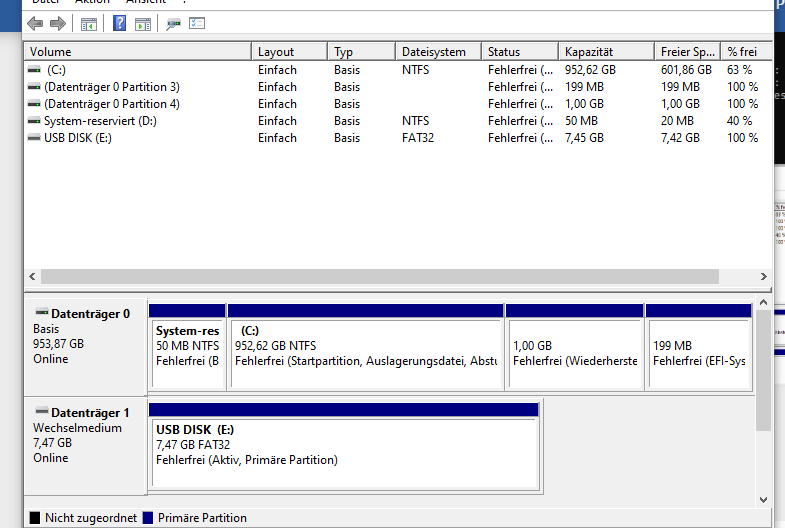Click the "601,86 GB" free space cell
The height and width of the screenshot is (528, 785).
coord(686,70)
